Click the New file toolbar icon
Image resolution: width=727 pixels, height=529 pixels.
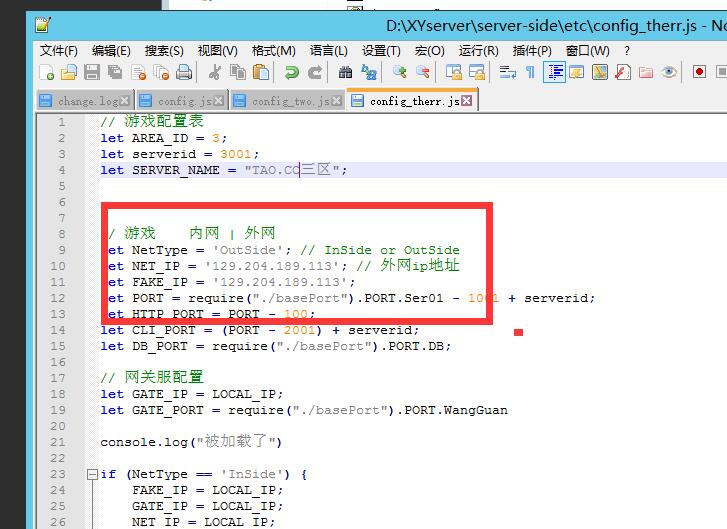[x=46, y=72]
